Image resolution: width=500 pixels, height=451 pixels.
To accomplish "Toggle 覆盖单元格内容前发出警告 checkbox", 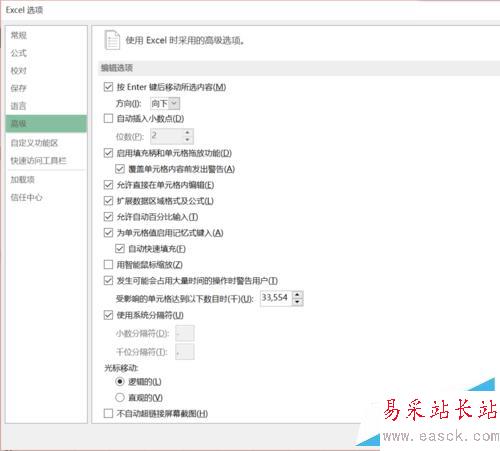I will click(x=120, y=169).
